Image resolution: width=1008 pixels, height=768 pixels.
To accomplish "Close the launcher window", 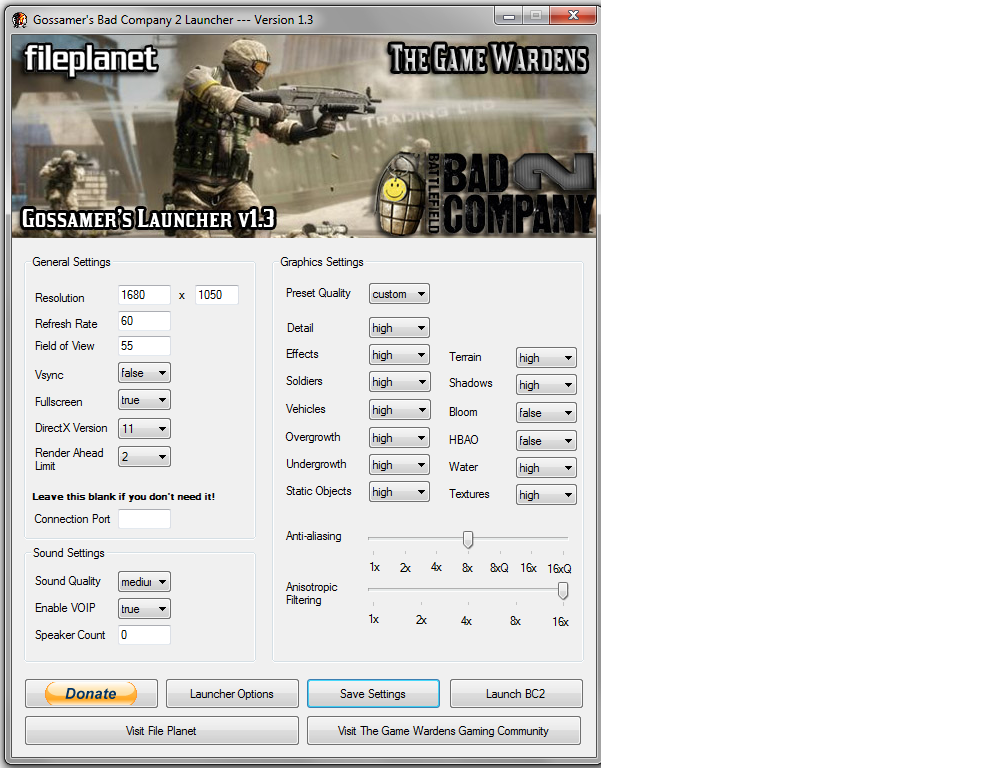I will 573,15.
